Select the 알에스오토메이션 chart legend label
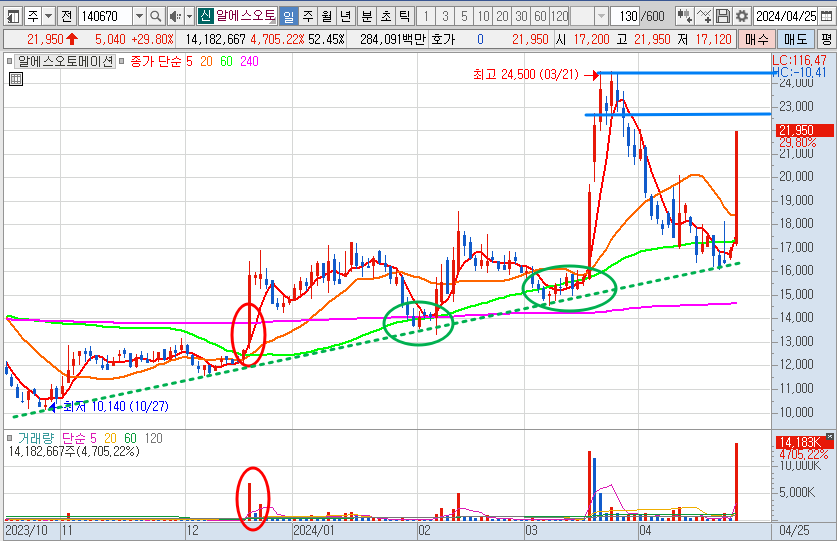Viewport: 837px width, 541px height. tap(65, 61)
